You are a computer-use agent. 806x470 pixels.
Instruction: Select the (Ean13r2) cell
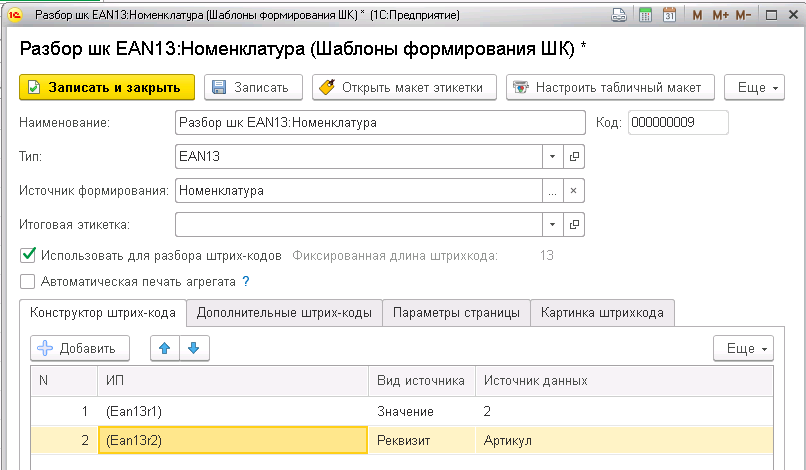[x=233, y=440]
